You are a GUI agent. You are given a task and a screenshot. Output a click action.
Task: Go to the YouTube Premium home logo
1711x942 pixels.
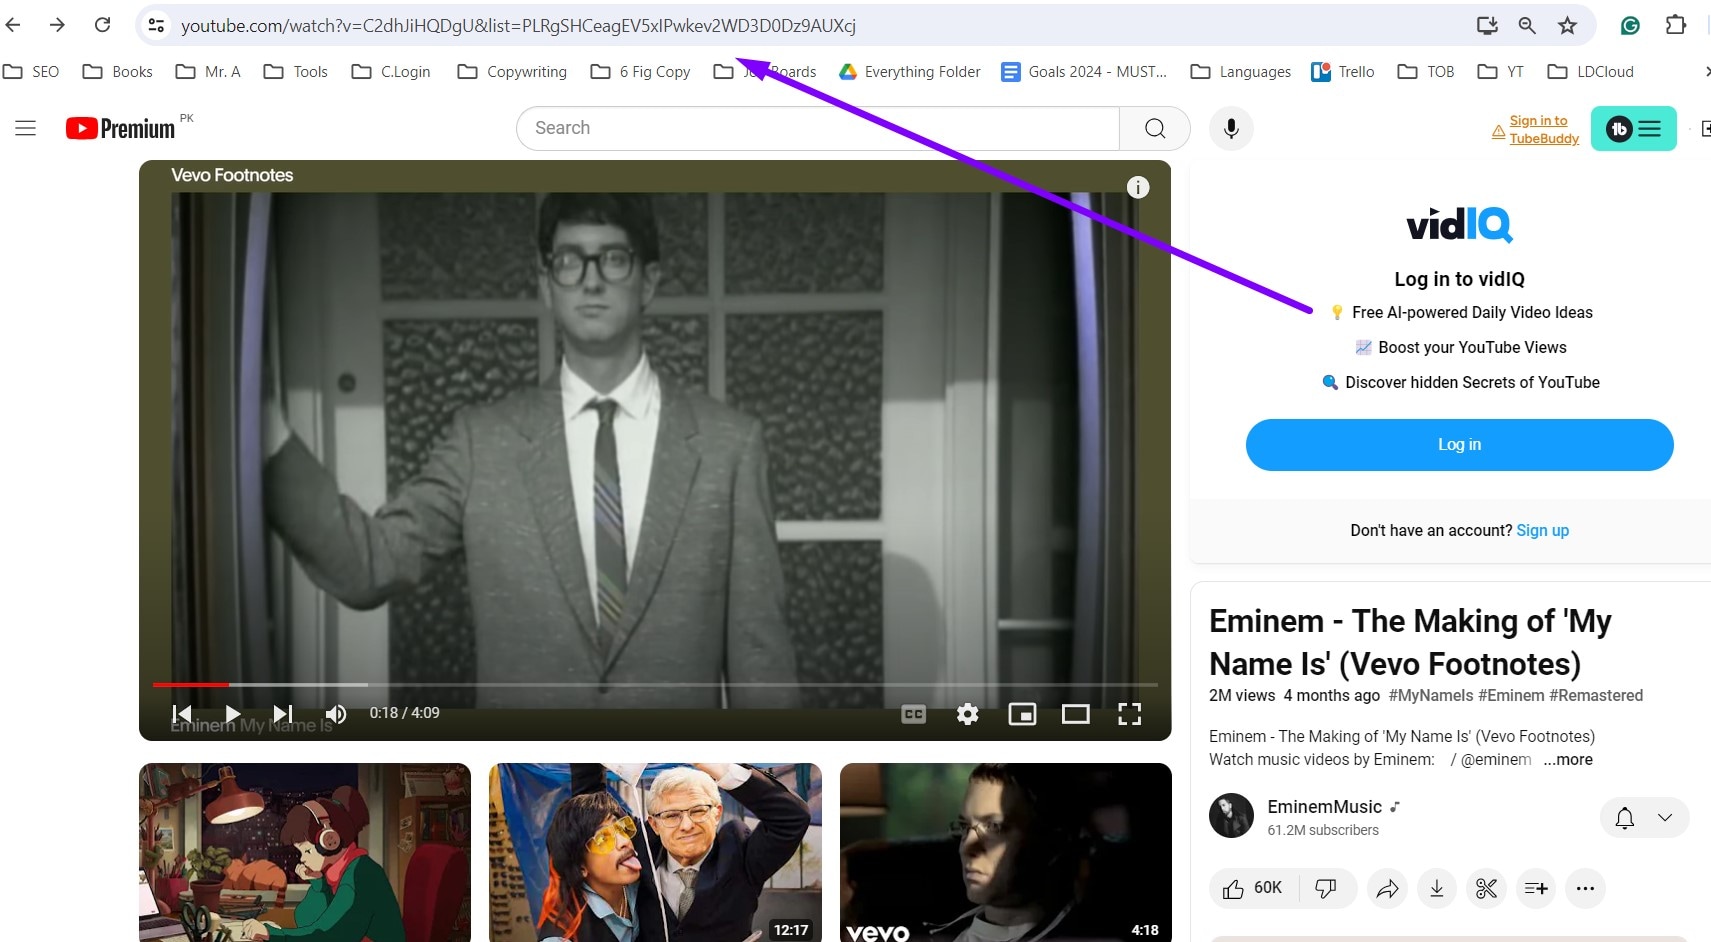(x=120, y=128)
